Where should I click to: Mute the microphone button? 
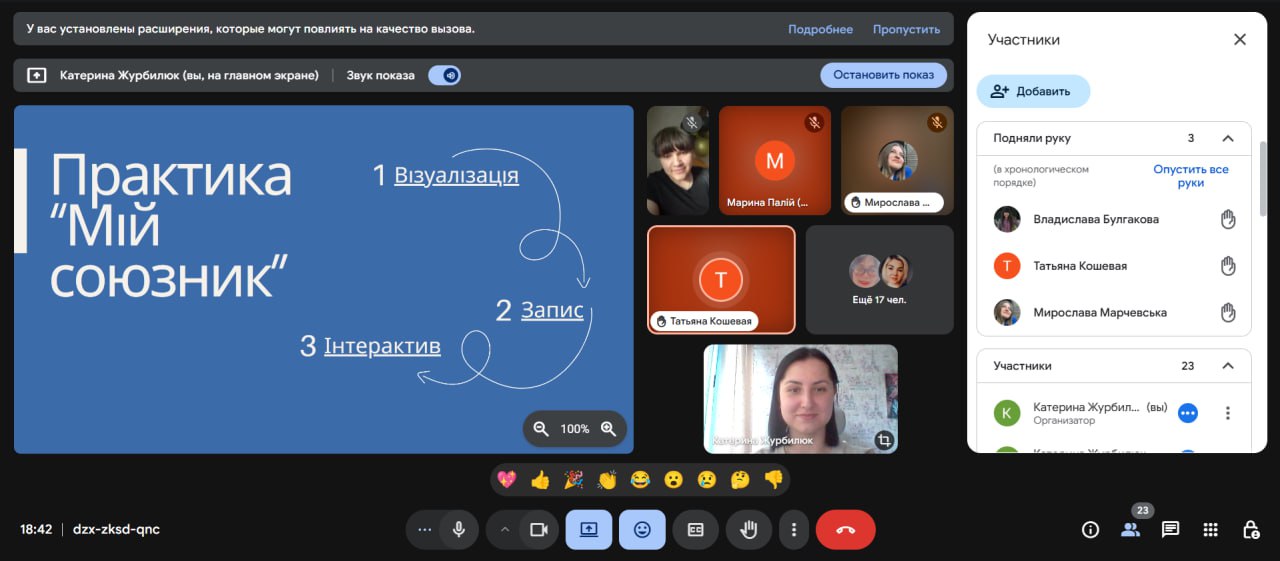459,530
